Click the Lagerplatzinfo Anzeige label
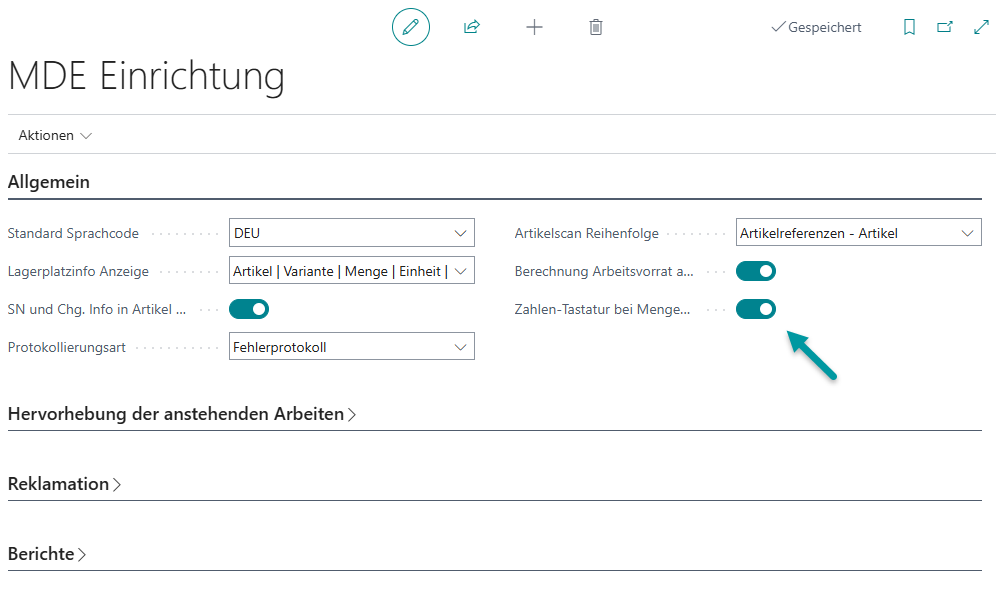This screenshot has height=590, width=996. (x=78, y=271)
